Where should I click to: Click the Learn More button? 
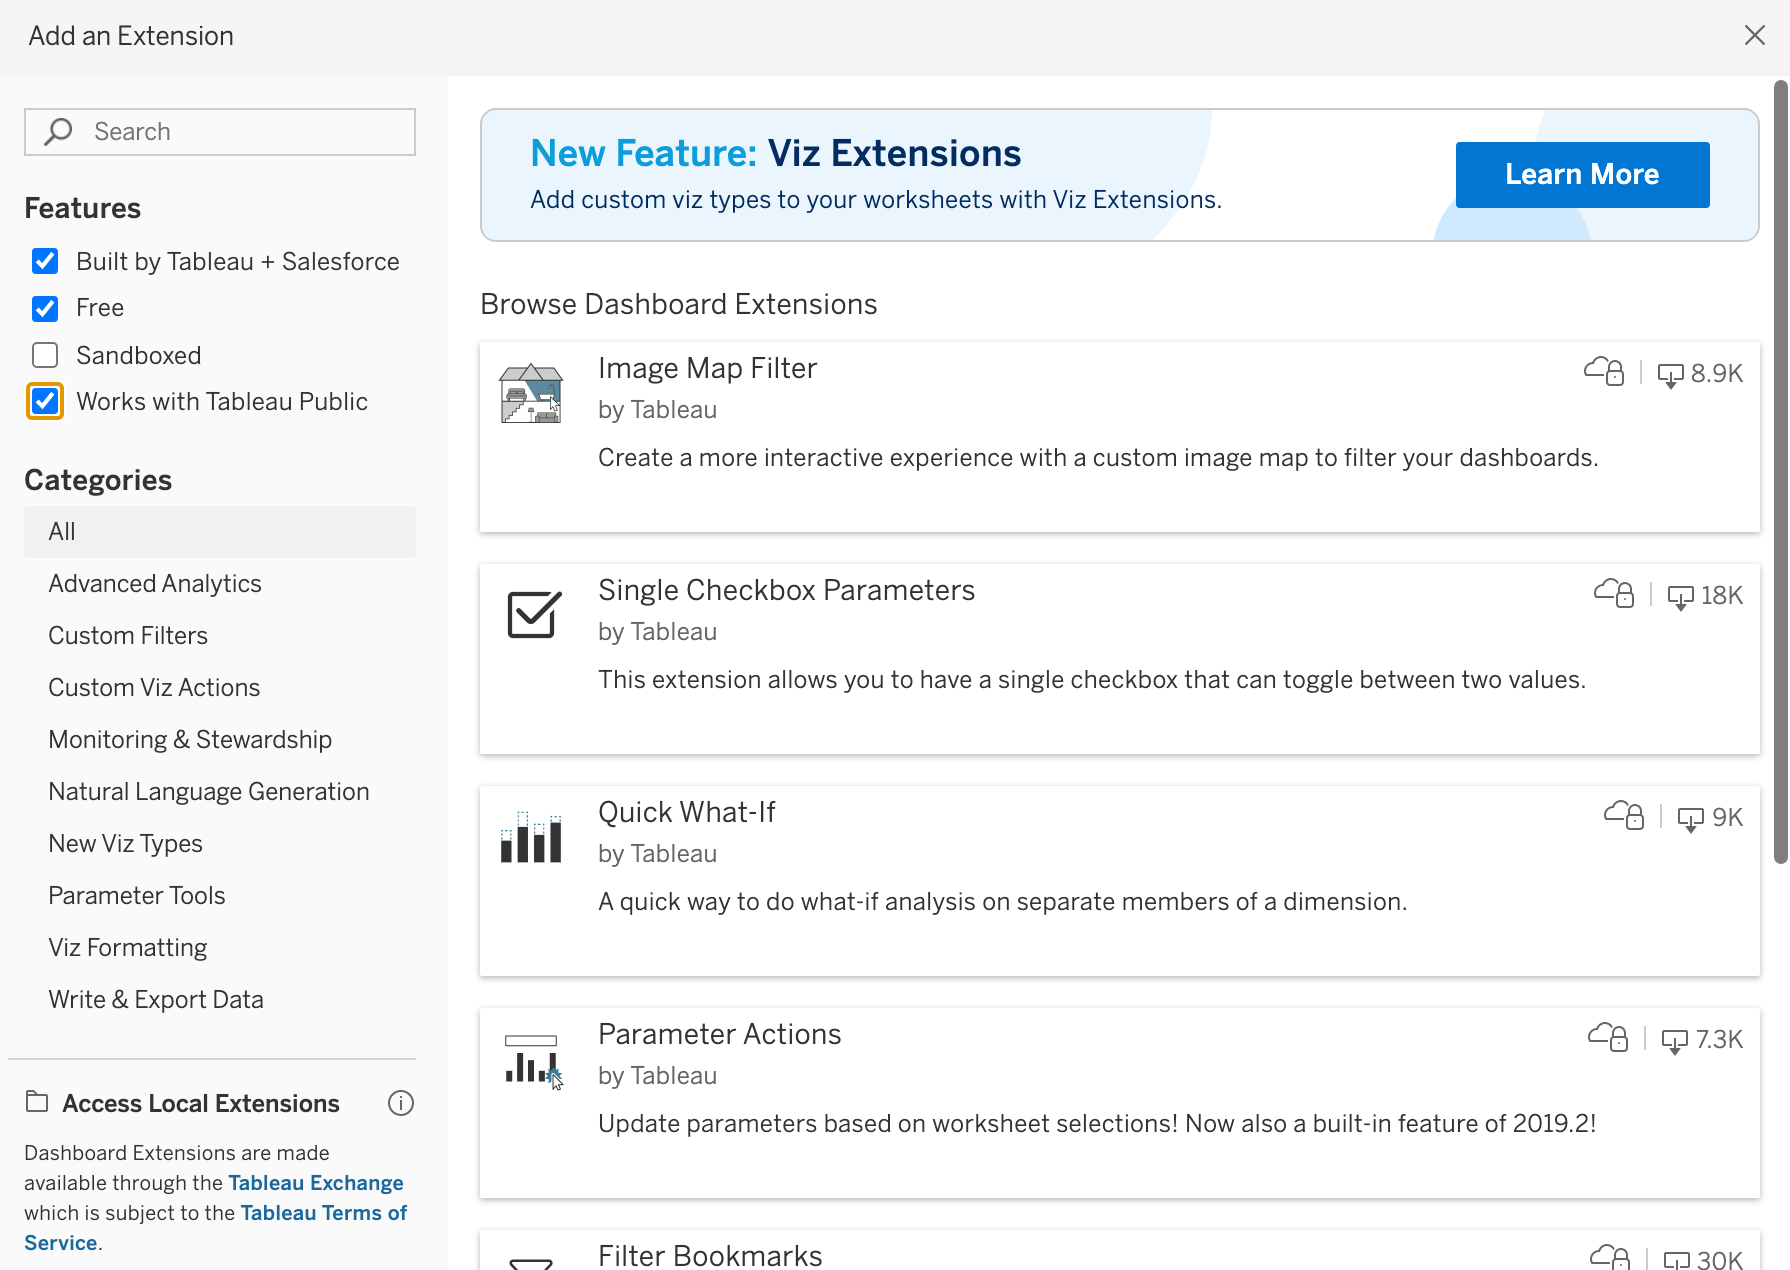[x=1582, y=175]
